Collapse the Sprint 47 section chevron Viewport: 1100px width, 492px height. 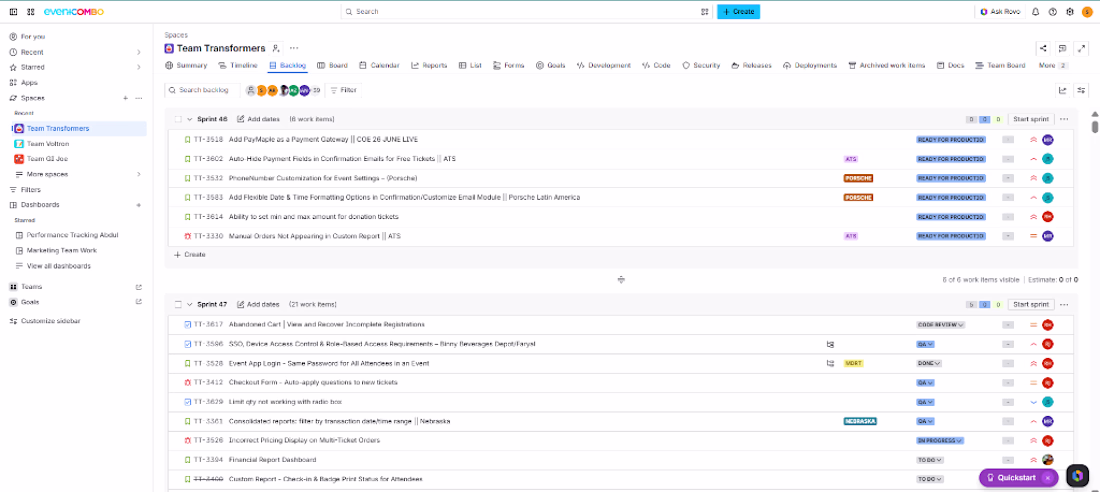189,305
